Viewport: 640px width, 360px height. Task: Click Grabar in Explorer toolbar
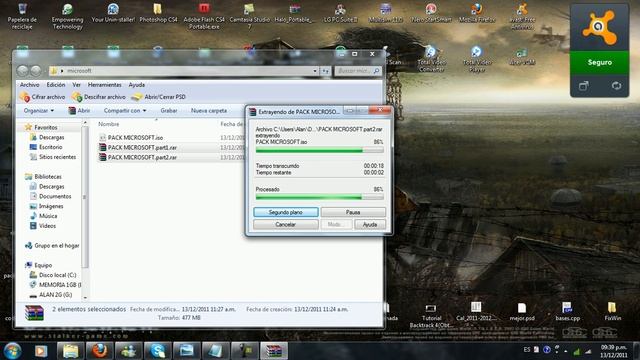(x=169, y=111)
